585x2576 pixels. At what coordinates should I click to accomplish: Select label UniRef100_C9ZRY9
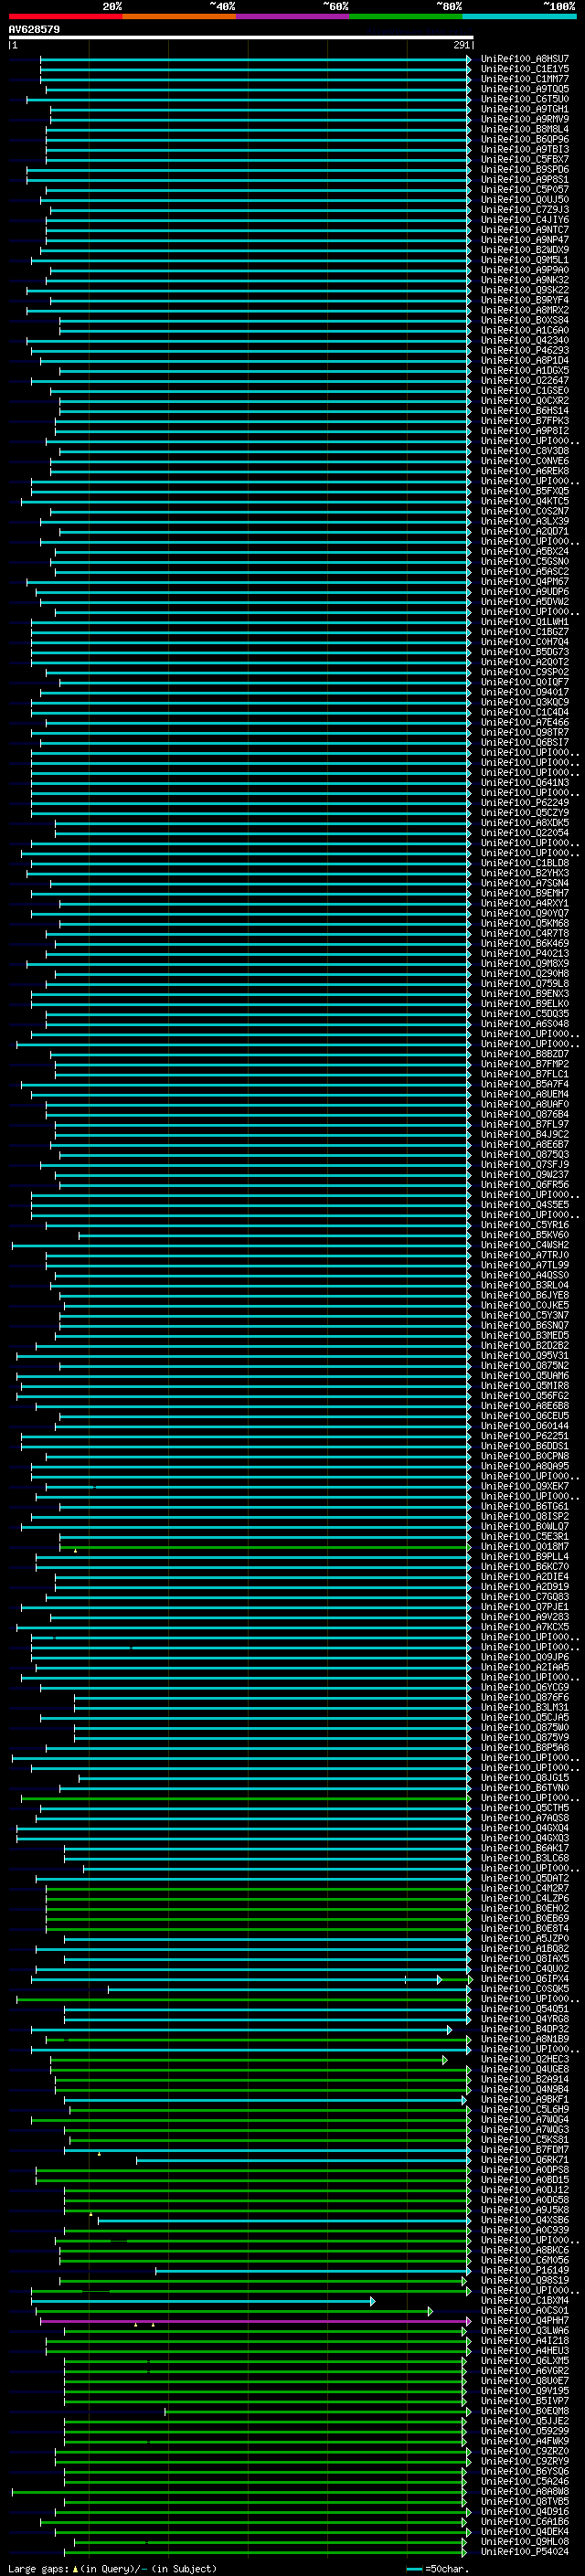[524, 2461]
